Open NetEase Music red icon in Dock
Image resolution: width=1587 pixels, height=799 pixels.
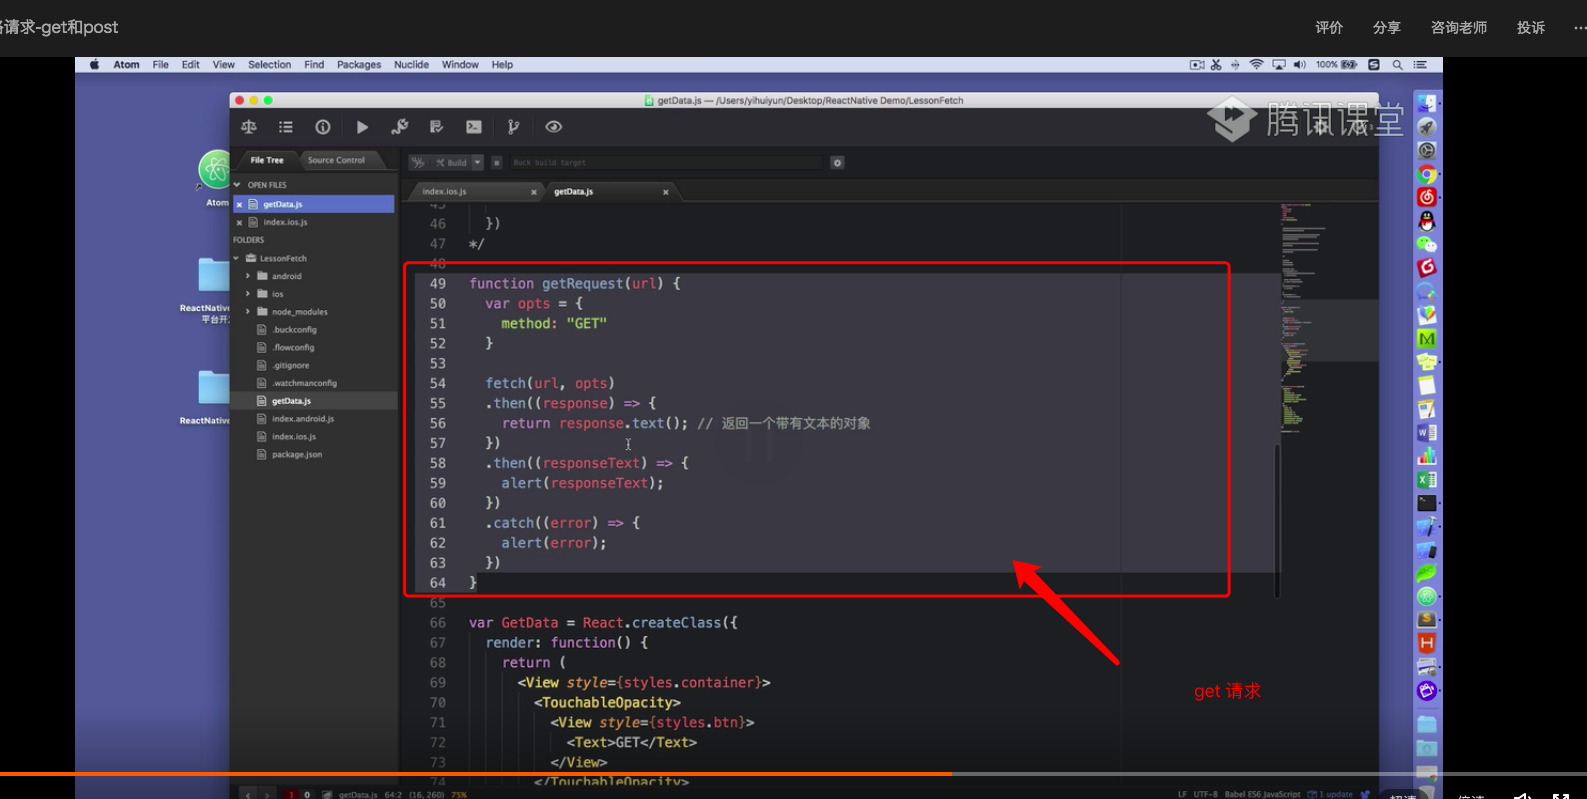(x=1427, y=197)
